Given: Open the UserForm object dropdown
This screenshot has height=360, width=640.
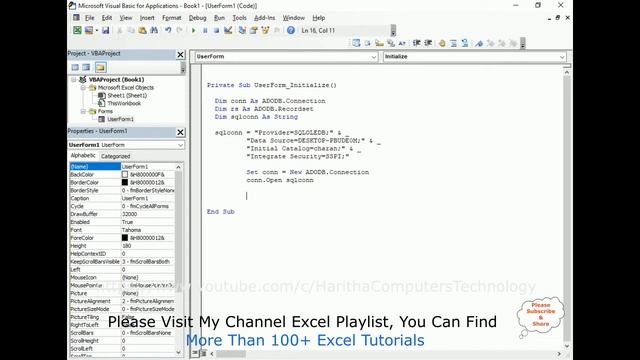Looking at the screenshot, I should [373, 57].
